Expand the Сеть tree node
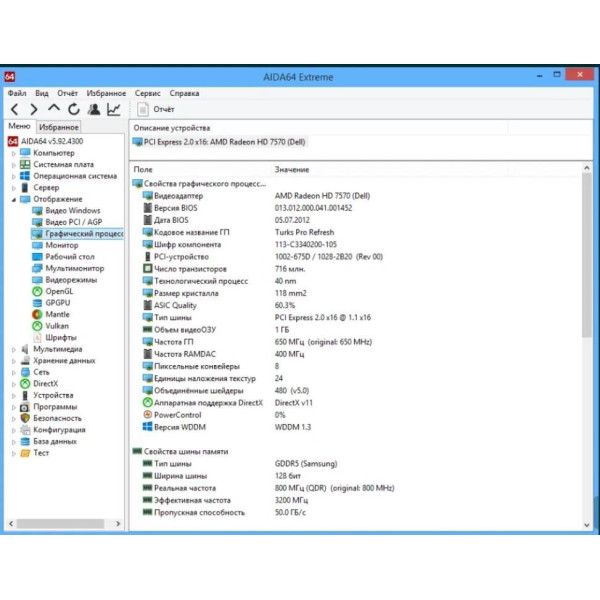This screenshot has width=600, height=600. point(14,372)
